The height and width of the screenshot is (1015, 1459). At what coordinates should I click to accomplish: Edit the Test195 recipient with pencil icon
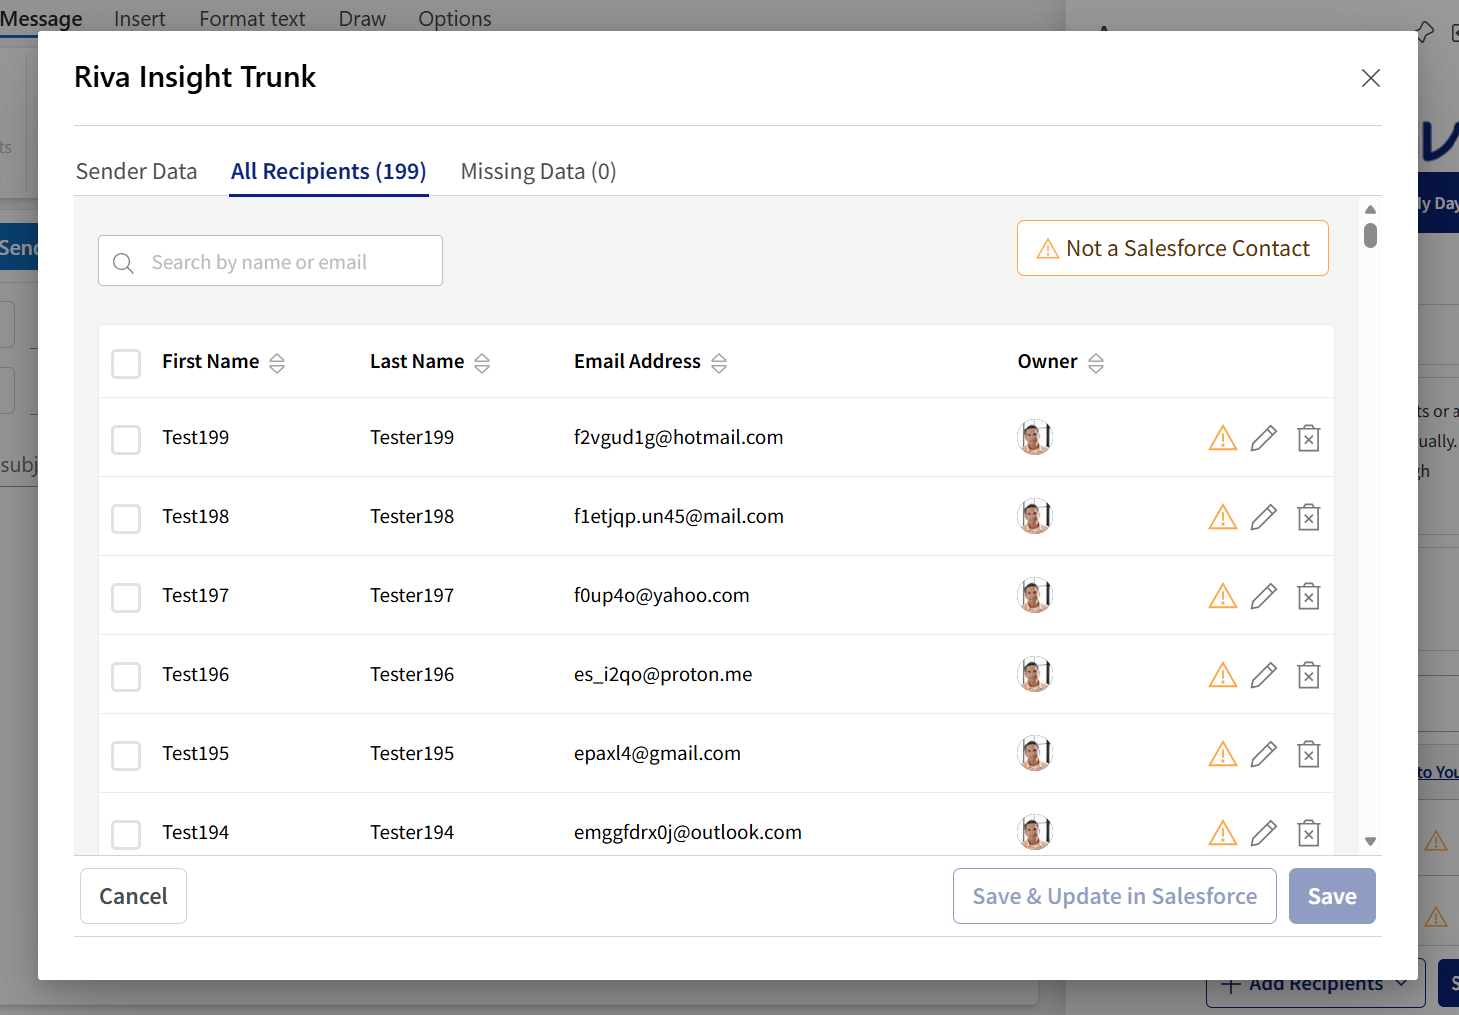point(1264,754)
